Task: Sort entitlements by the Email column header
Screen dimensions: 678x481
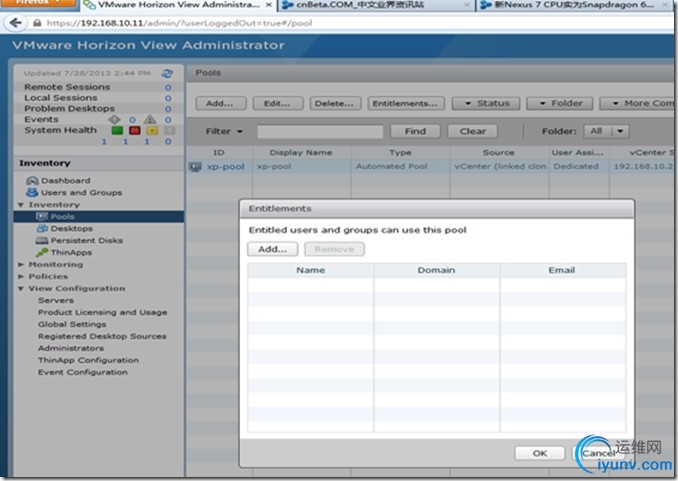Action: 562,270
